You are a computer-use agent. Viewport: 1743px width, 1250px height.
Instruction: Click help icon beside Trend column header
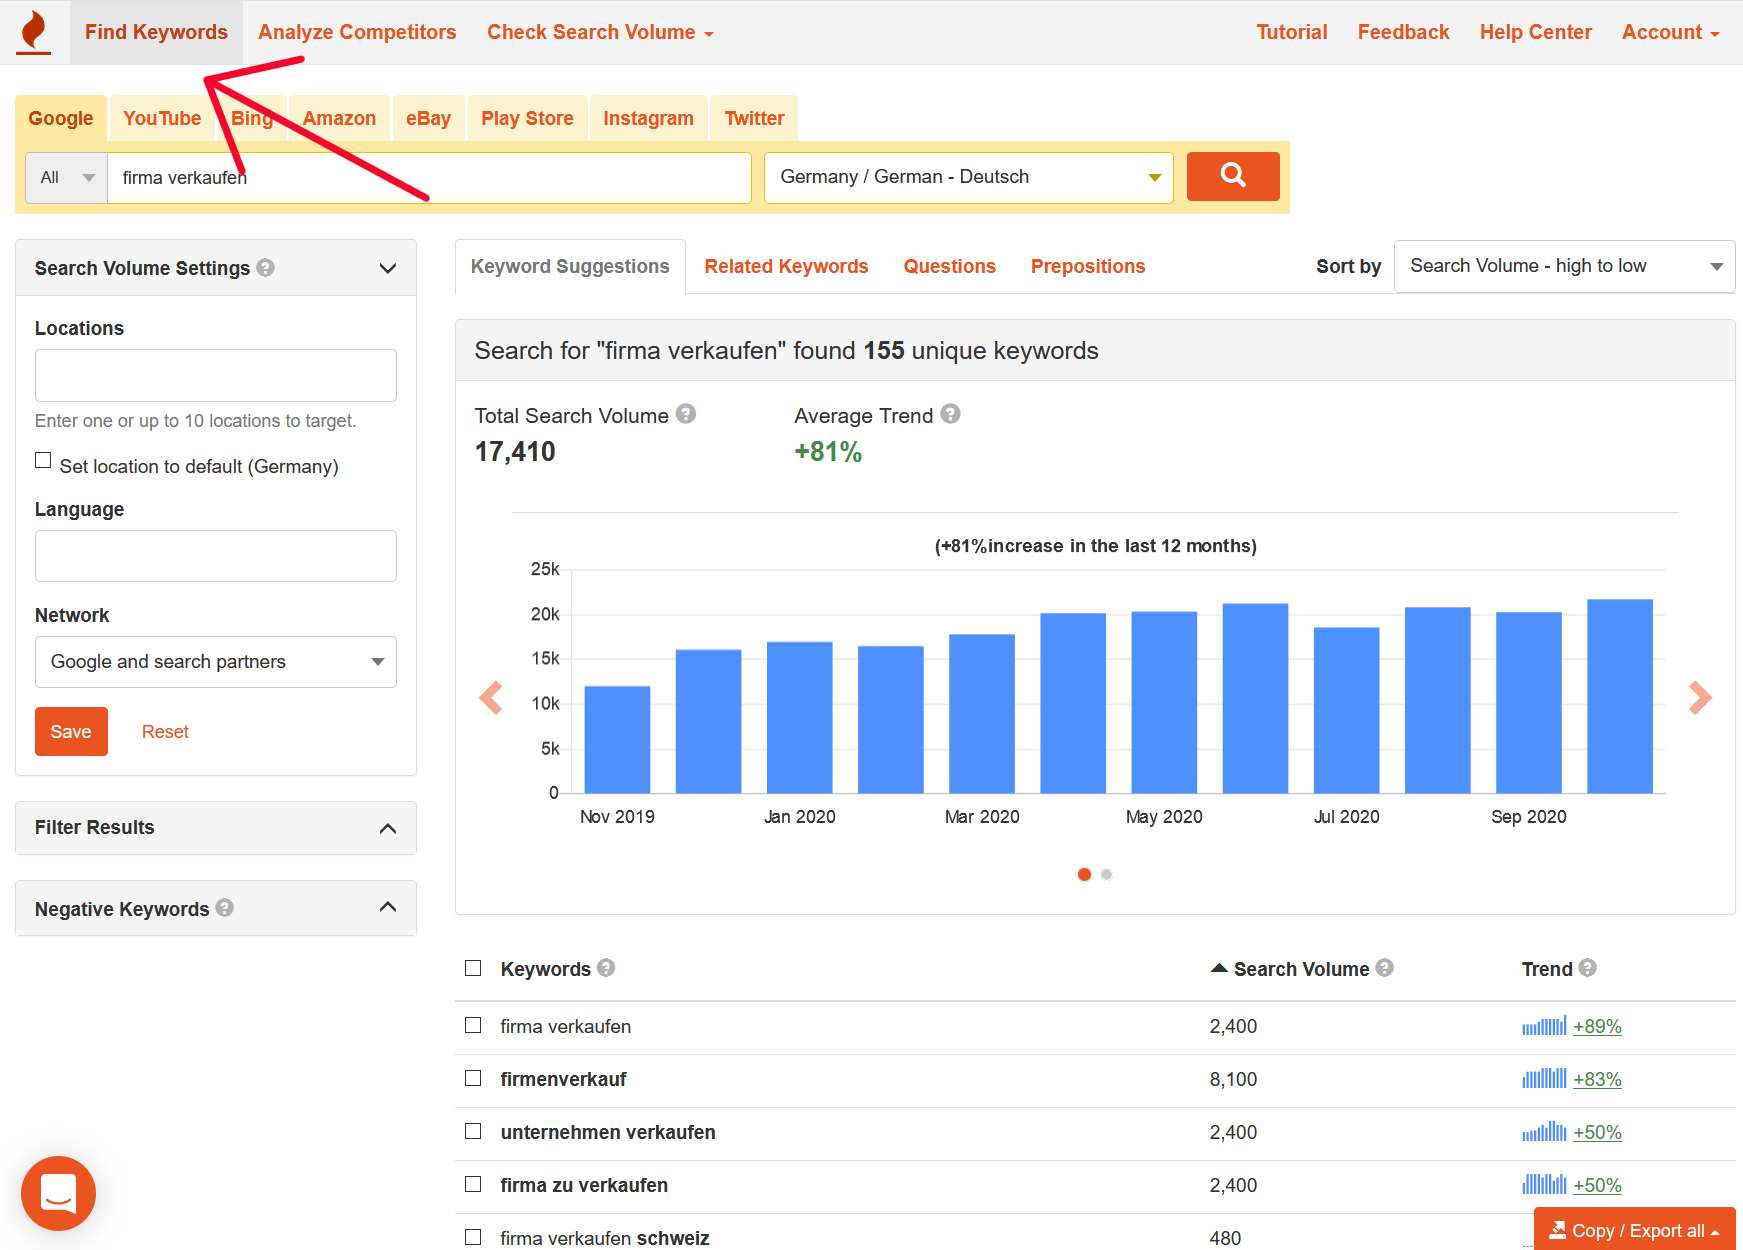click(x=1588, y=967)
